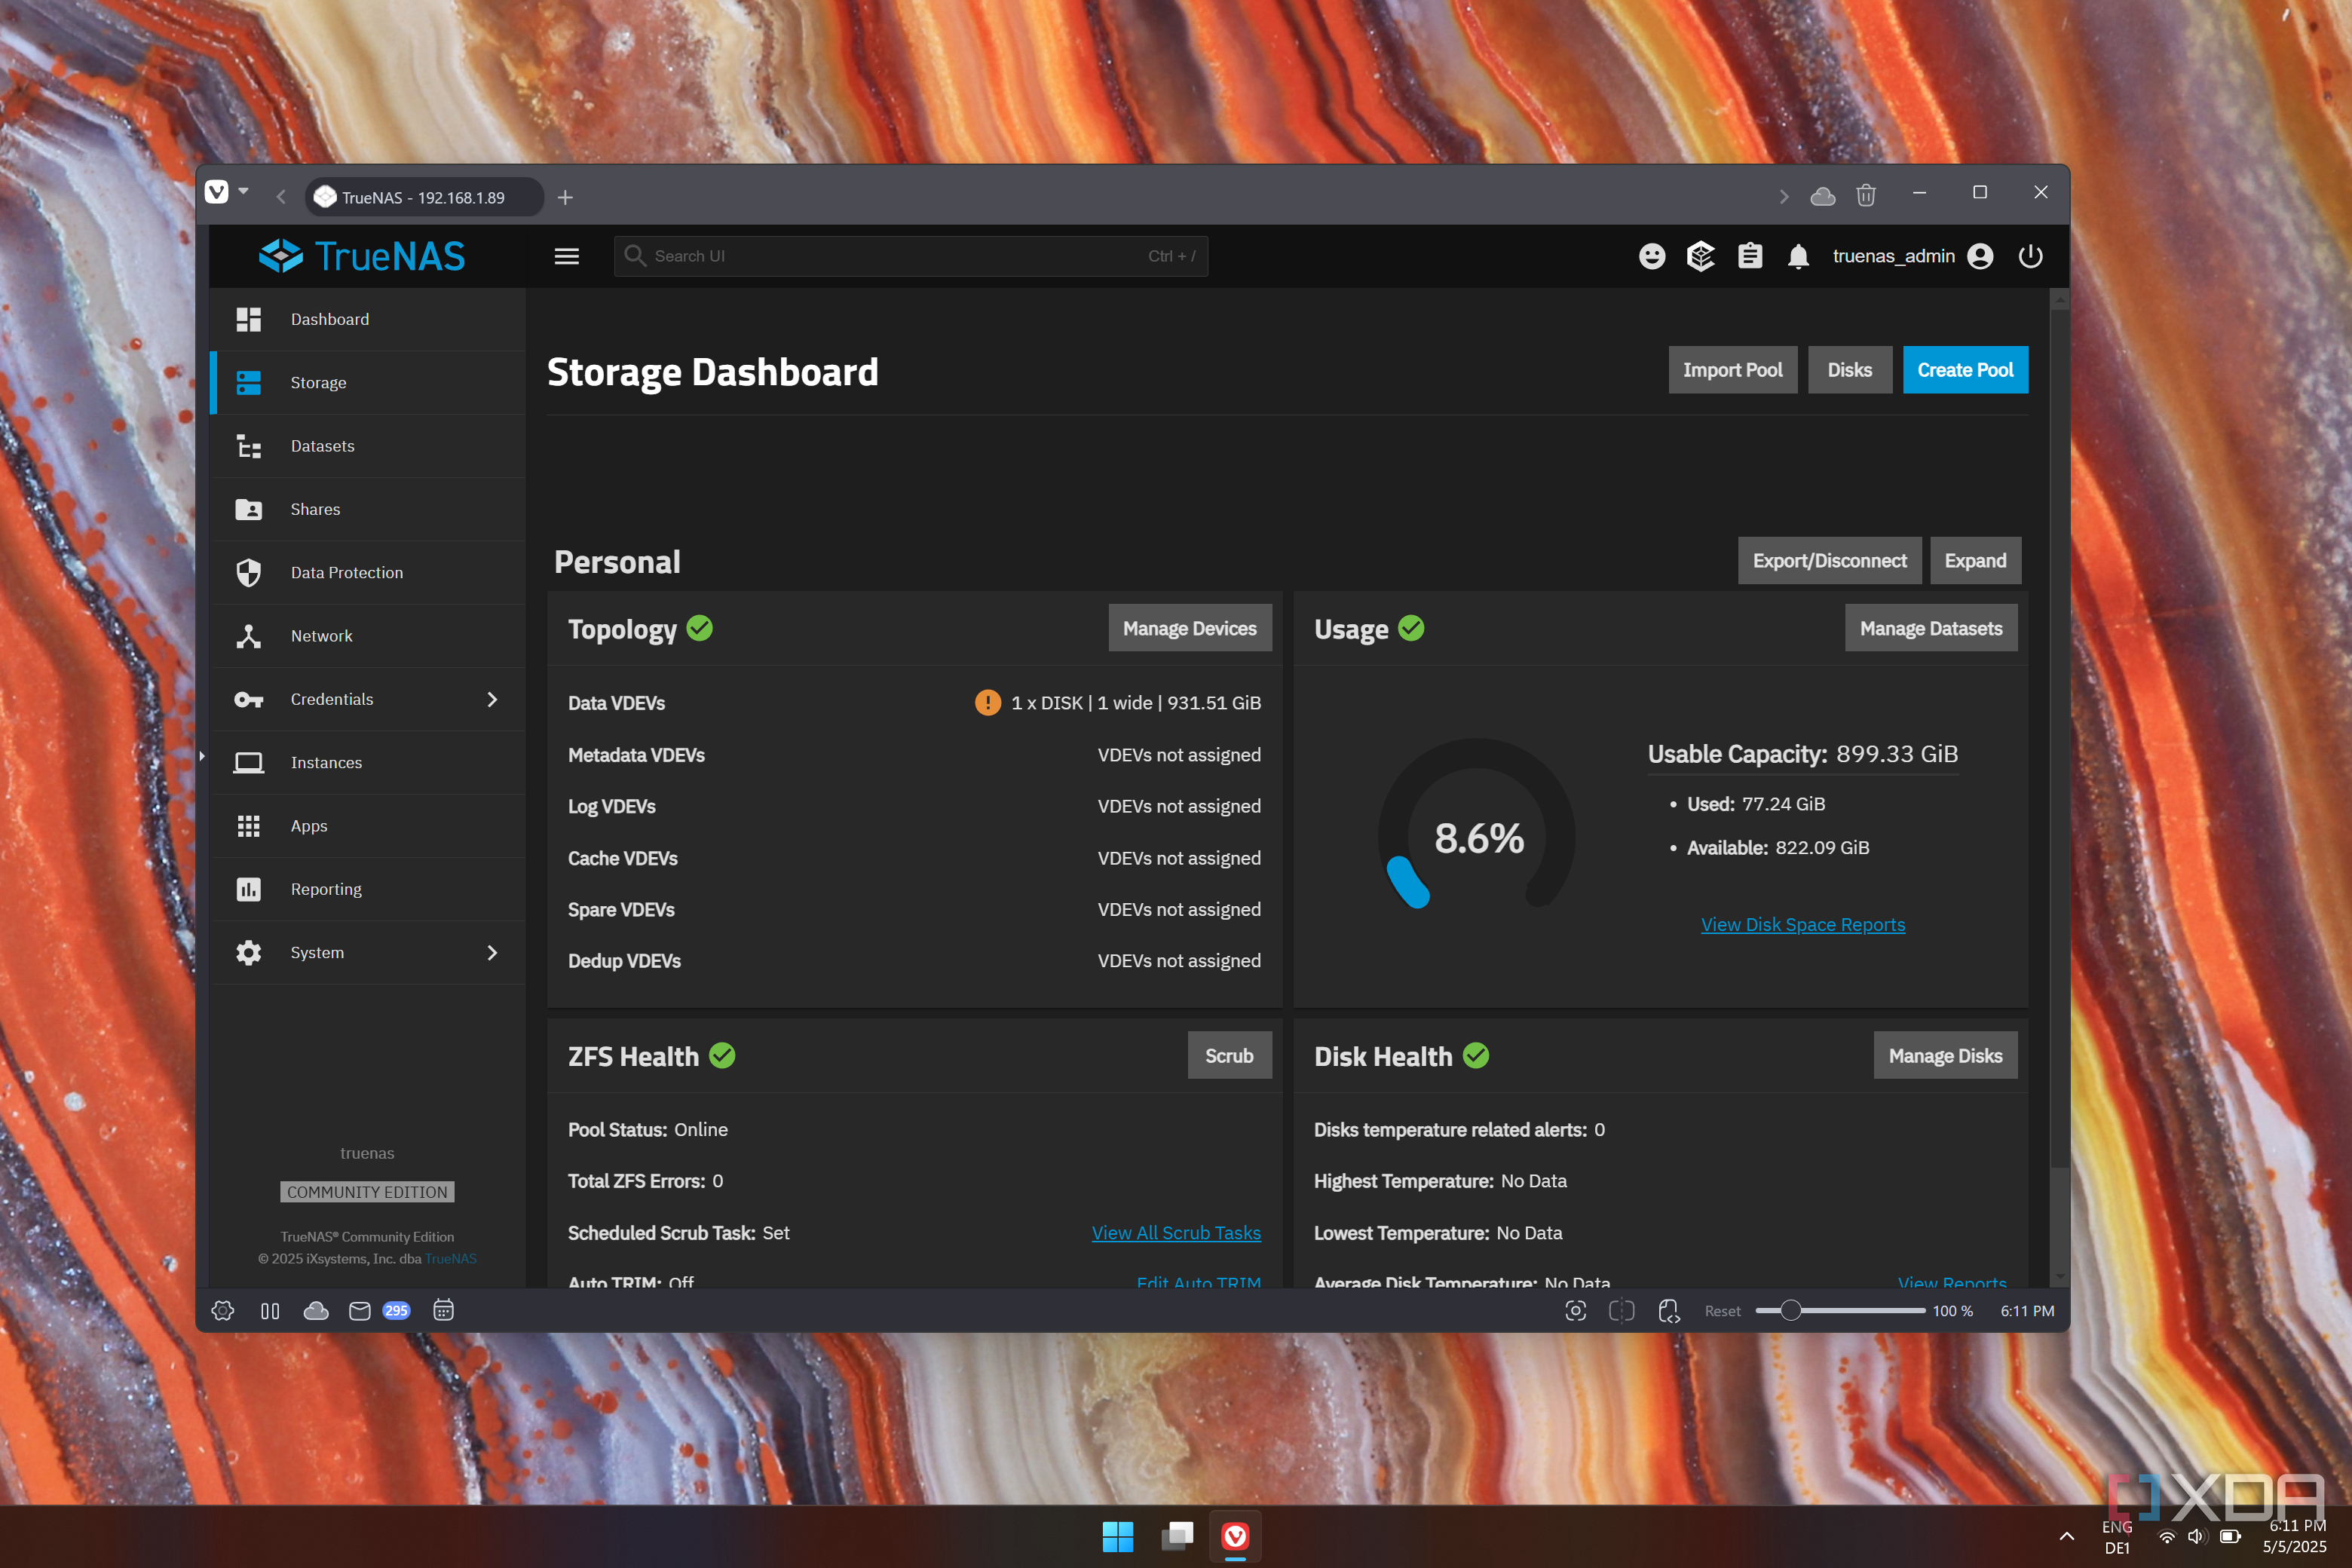Click the sync cloud icon in tab bar

coord(1822,196)
